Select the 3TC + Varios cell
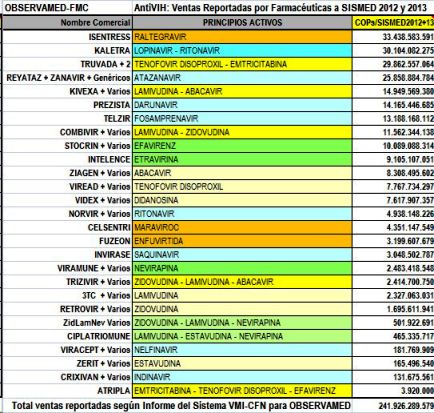Viewport: 434px width, 413px height. [68, 296]
